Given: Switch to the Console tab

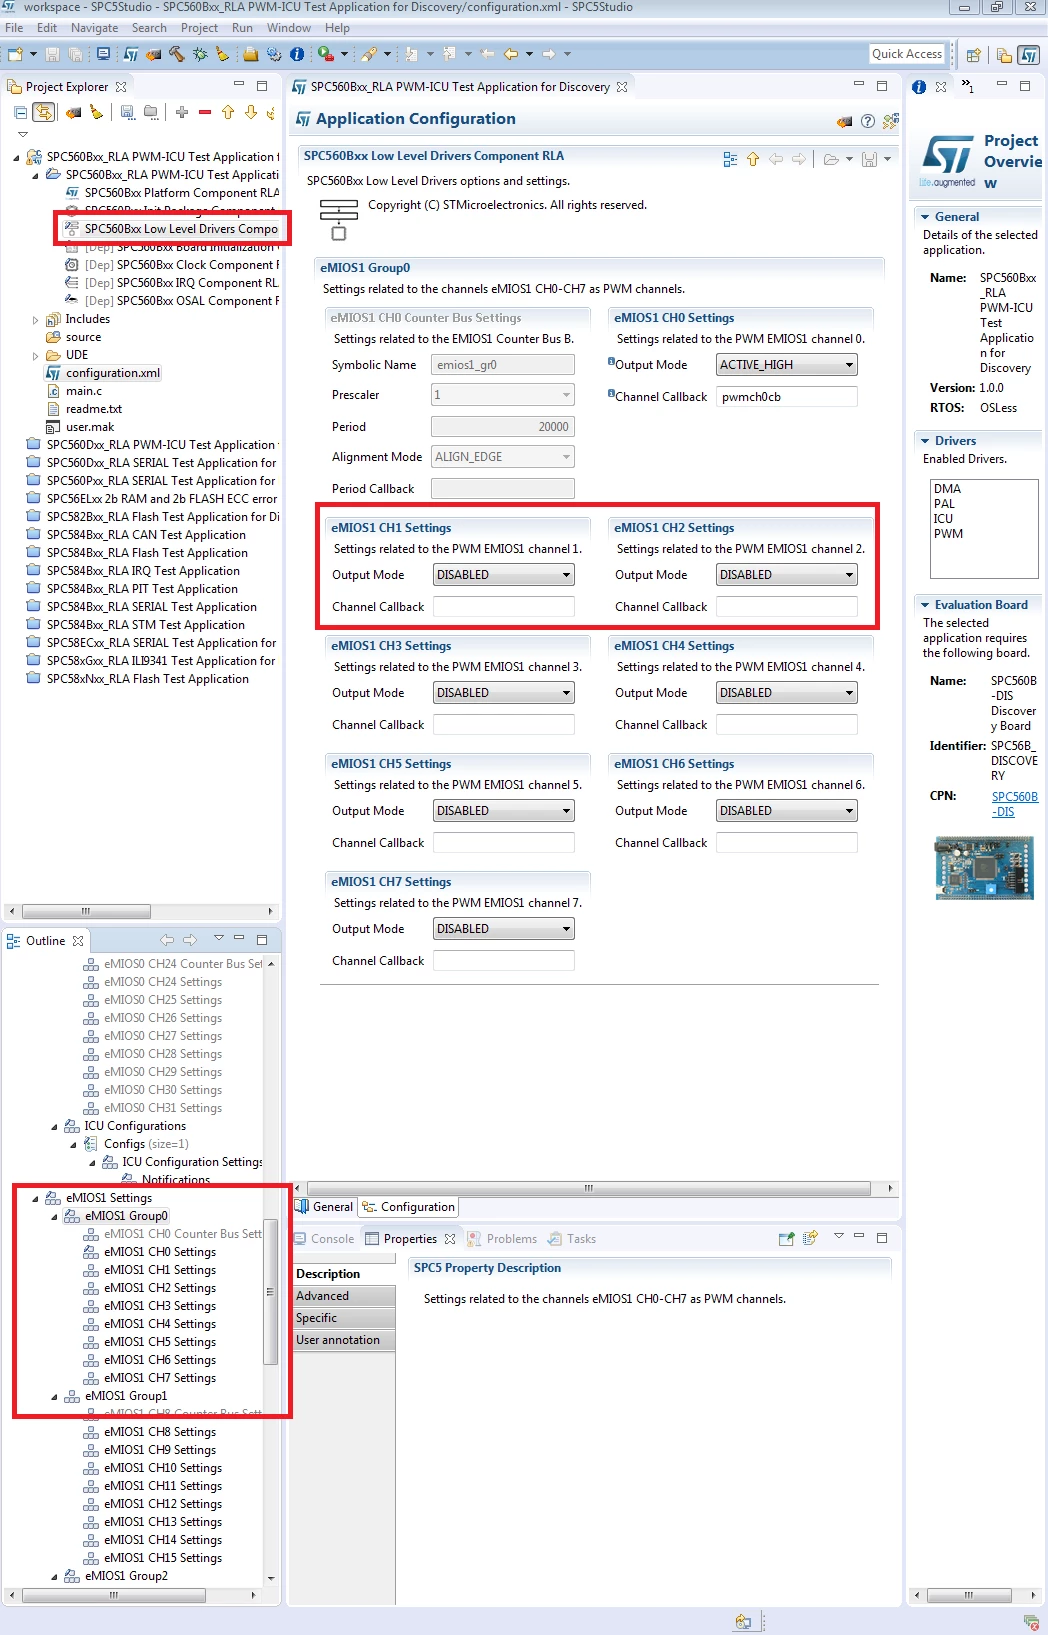Looking at the screenshot, I should pos(324,1239).
